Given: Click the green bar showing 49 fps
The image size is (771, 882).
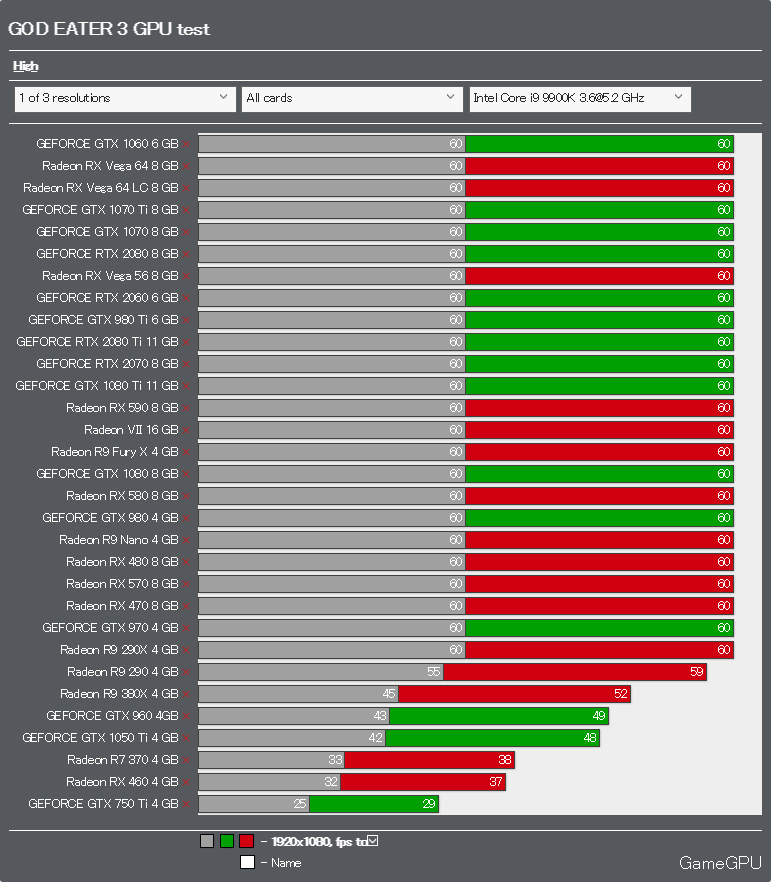Looking at the screenshot, I should 499,716.
